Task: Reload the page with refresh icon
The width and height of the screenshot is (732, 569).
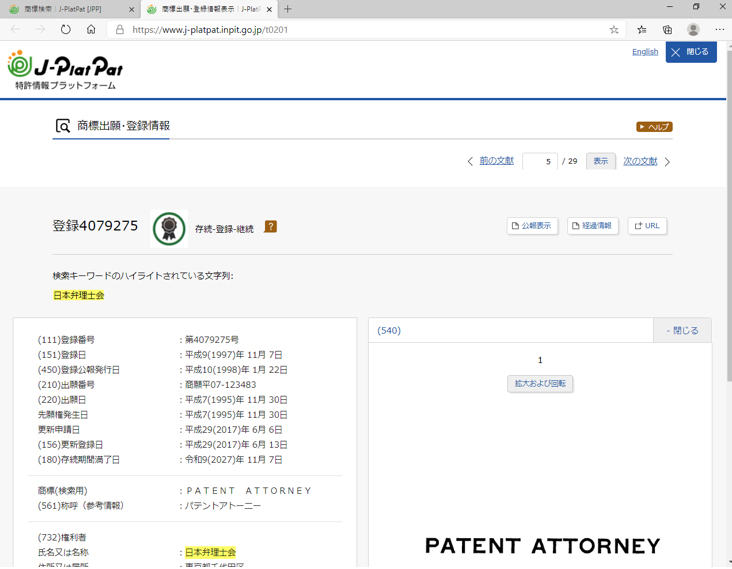Action: (x=65, y=29)
